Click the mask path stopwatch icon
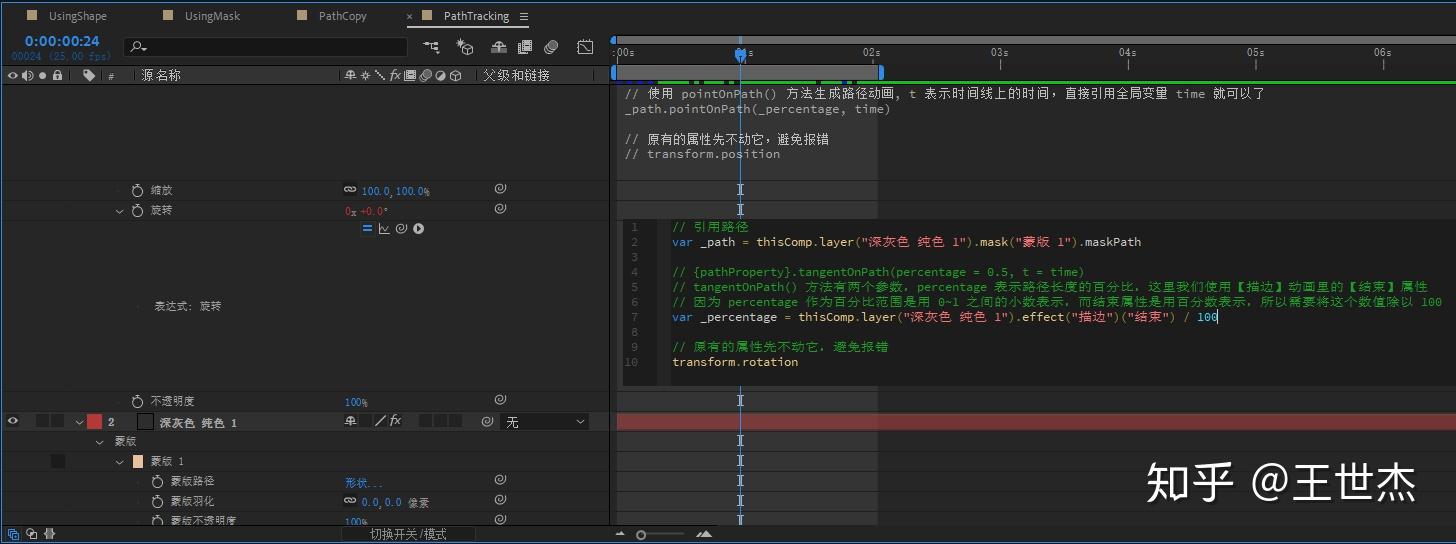The height and width of the screenshot is (544, 1456). (x=157, y=481)
